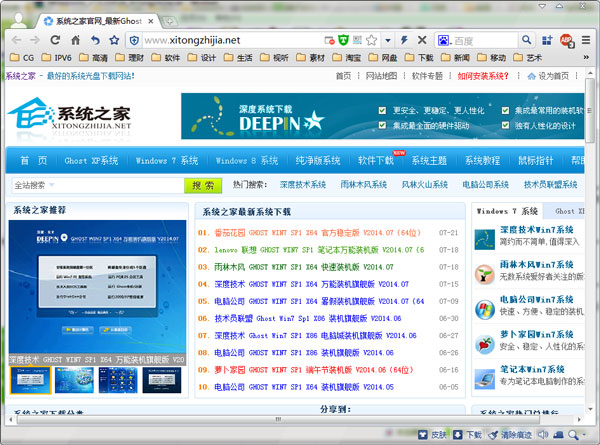Select the second slideshow thumbnail

(x=74, y=380)
